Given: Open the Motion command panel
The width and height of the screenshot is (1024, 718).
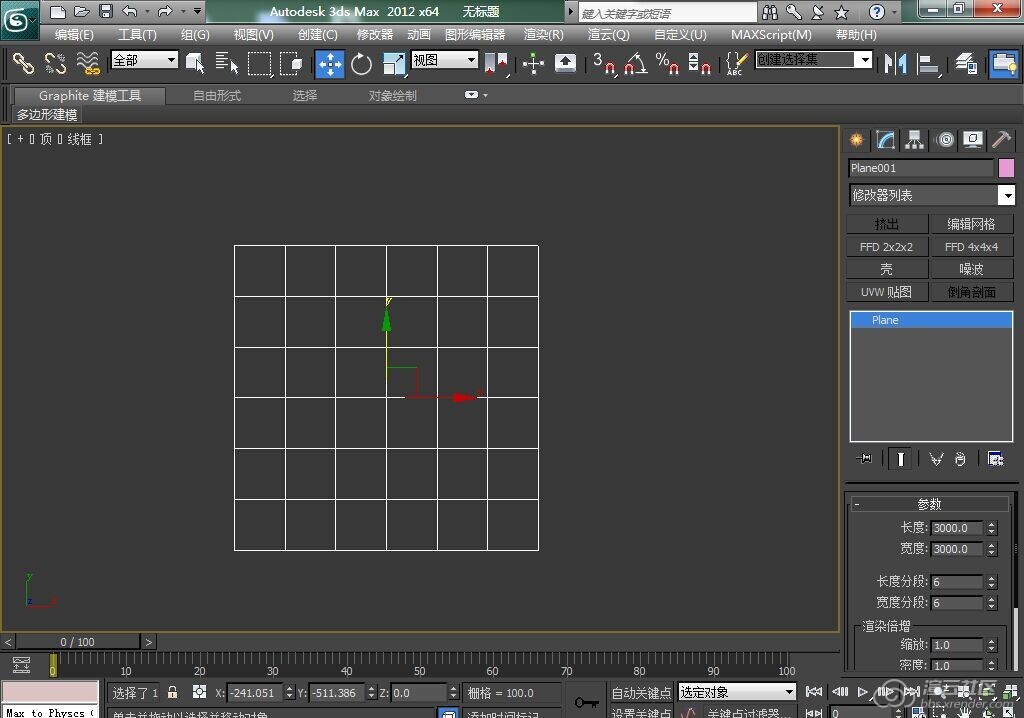Looking at the screenshot, I should point(944,140).
